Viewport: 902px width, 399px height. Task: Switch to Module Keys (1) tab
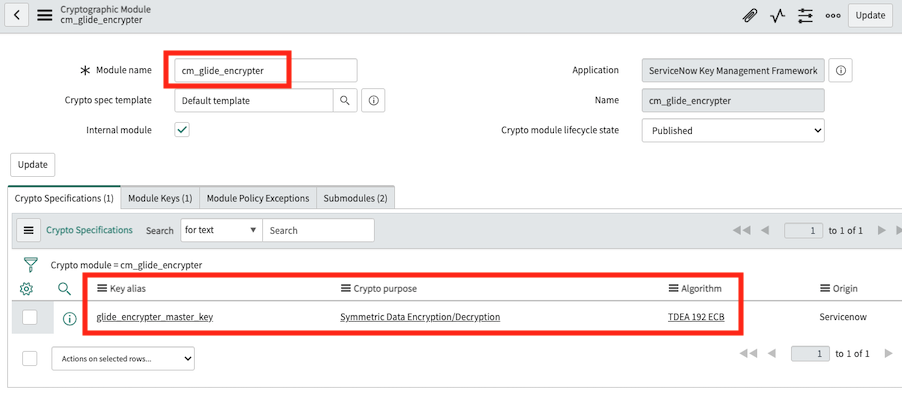(x=160, y=198)
